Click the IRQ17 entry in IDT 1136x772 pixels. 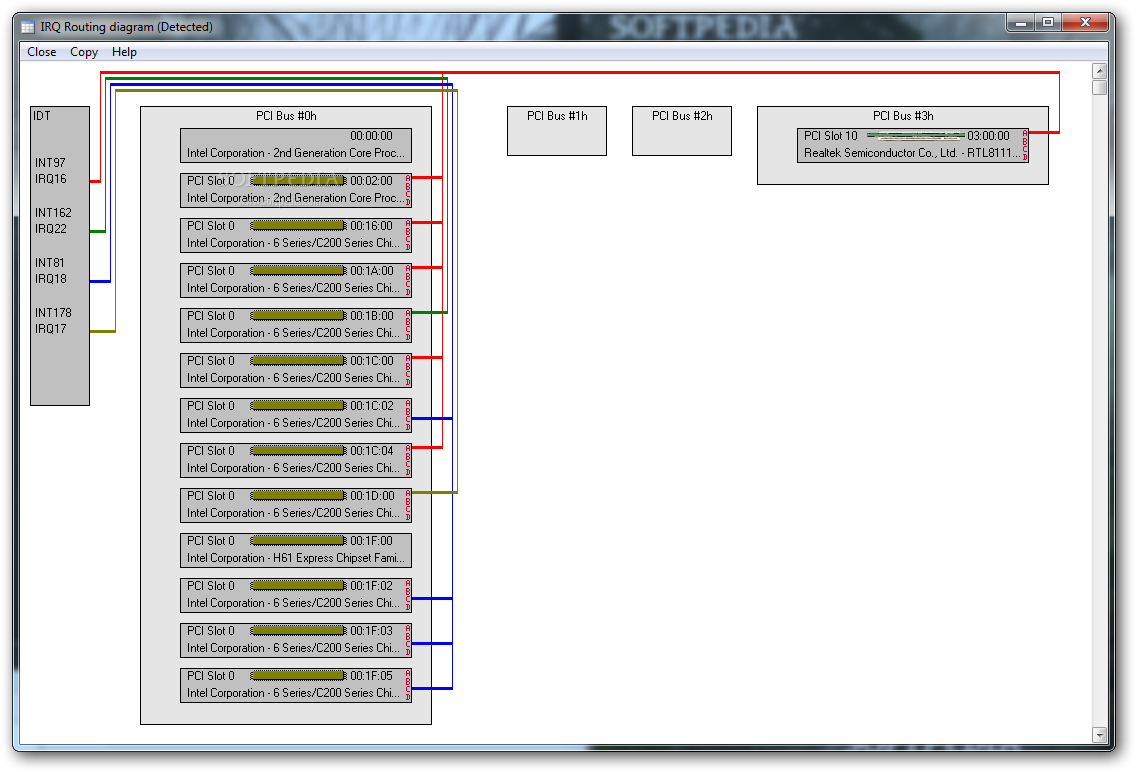pyautogui.click(x=51, y=329)
